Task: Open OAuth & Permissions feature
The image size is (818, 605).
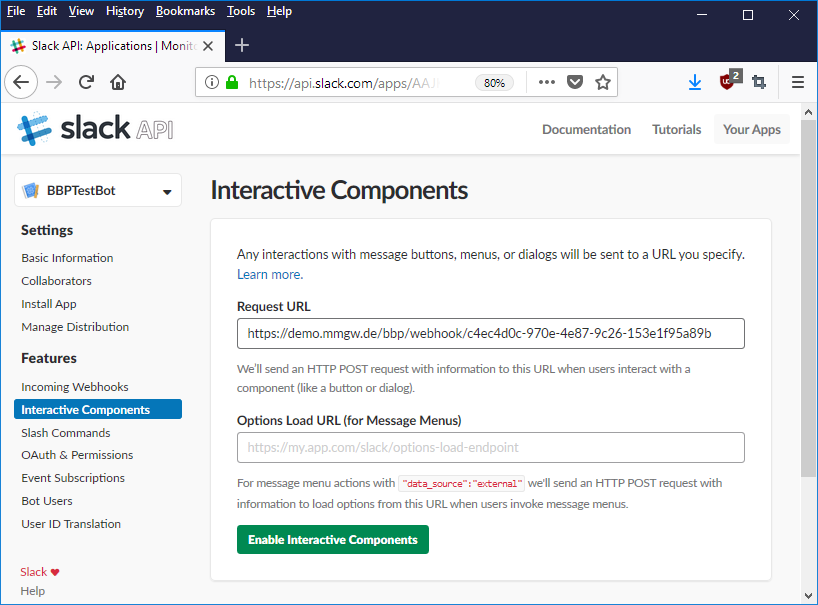Action: [x=77, y=455]
